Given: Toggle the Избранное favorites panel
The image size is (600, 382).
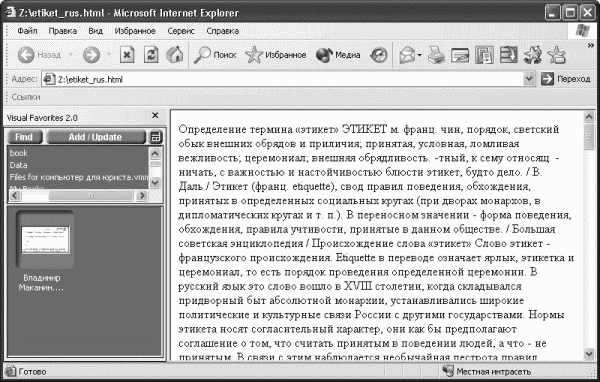Looking at the screenshot, I should coord(276,55).
